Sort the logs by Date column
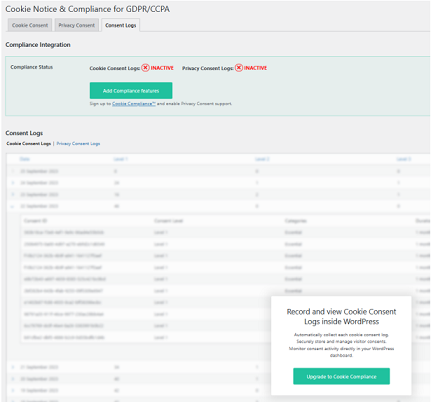This screenshot has width=431, height=402. click(25, 159)
